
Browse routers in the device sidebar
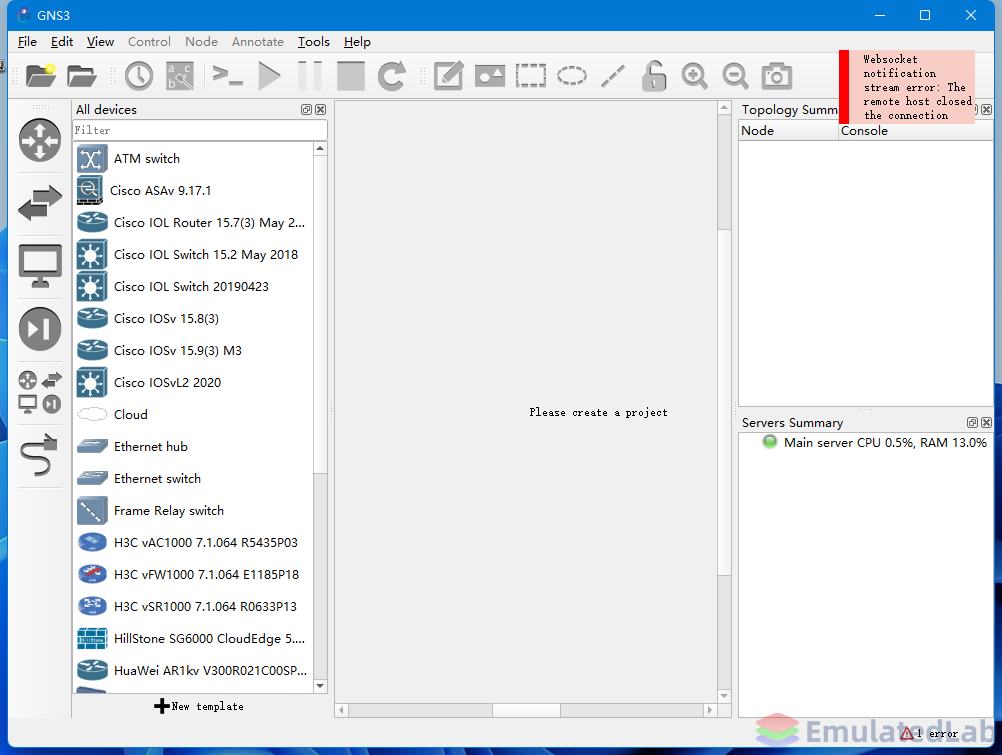(40, 140)
